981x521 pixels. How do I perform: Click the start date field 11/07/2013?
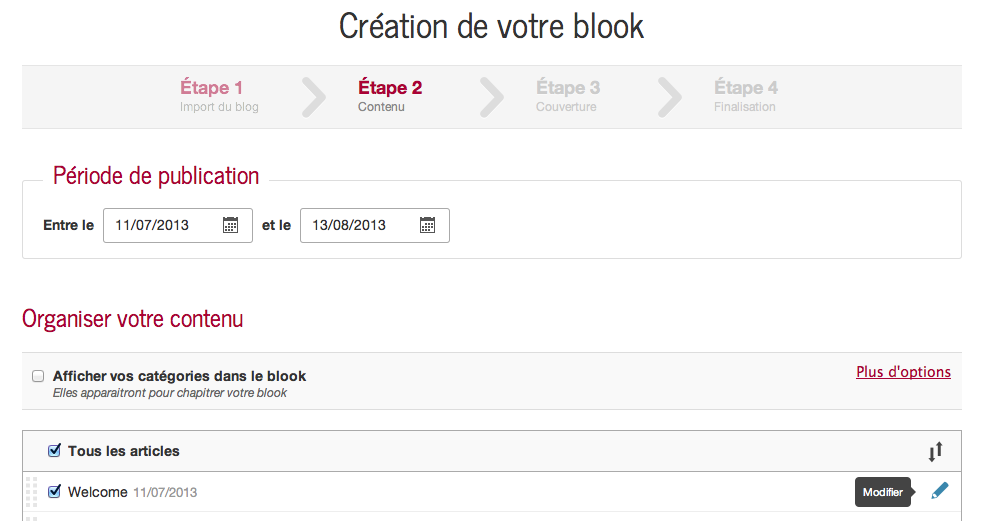[x=160, y=225]
